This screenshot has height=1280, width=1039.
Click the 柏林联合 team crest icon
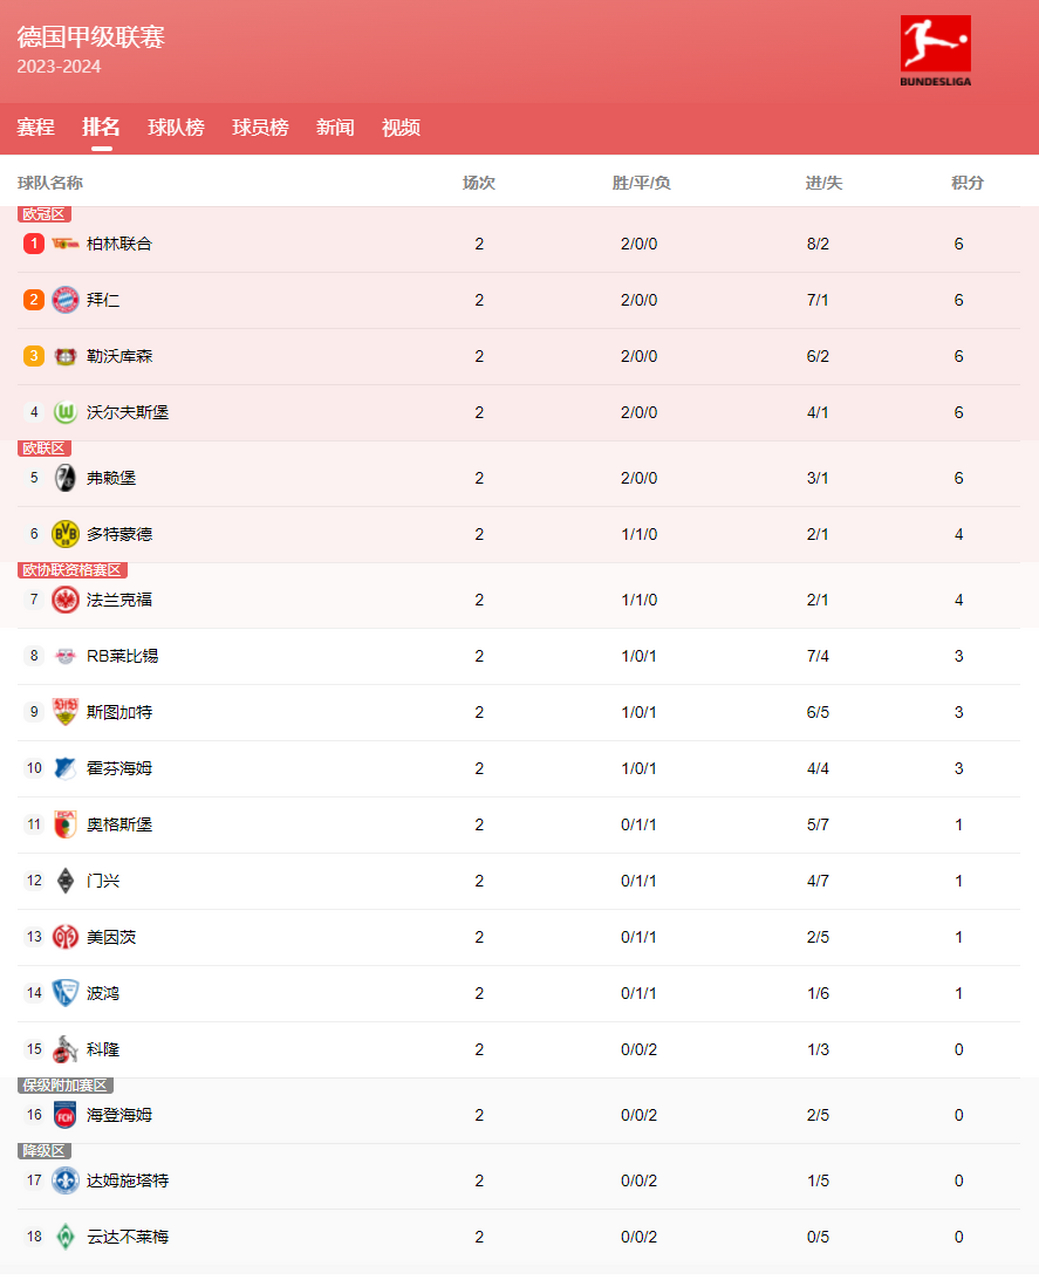click(x=65, y=244)
